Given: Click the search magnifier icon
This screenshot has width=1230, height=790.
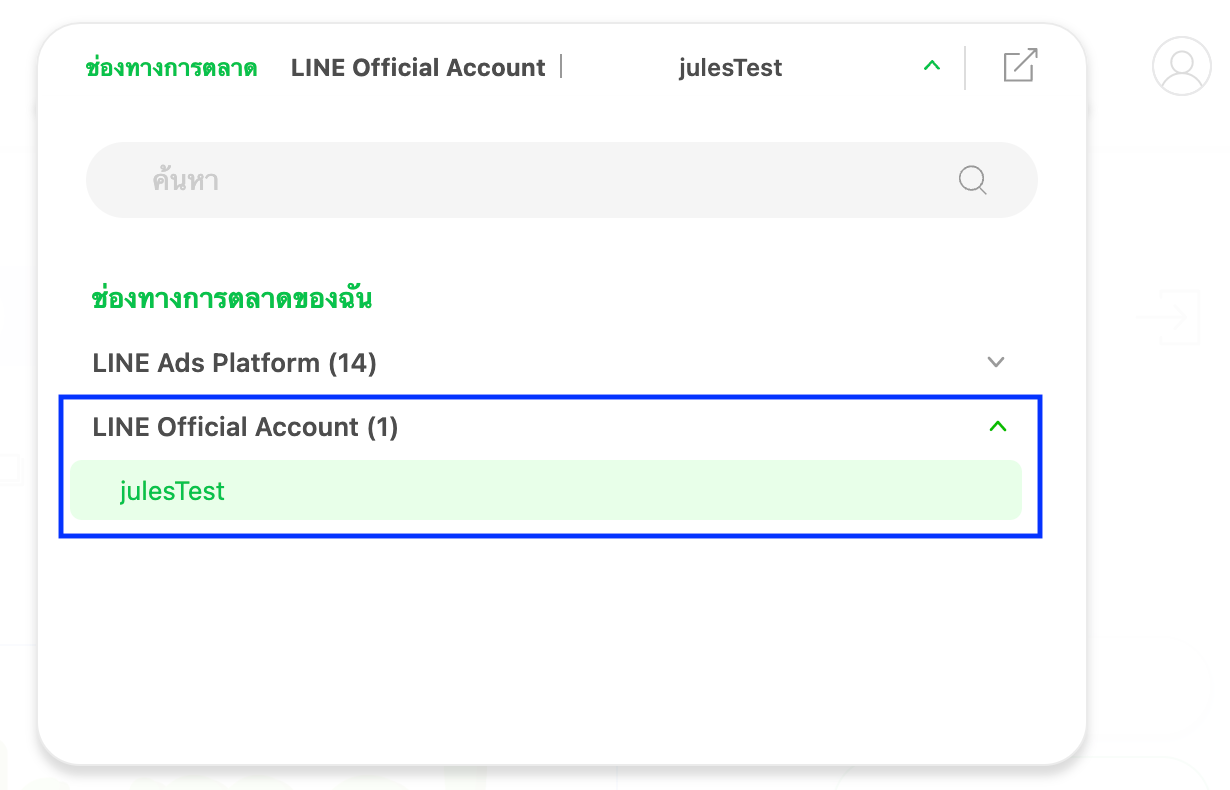Looking at the screenshot, I should pyautogui.click(x=973, y=180).
